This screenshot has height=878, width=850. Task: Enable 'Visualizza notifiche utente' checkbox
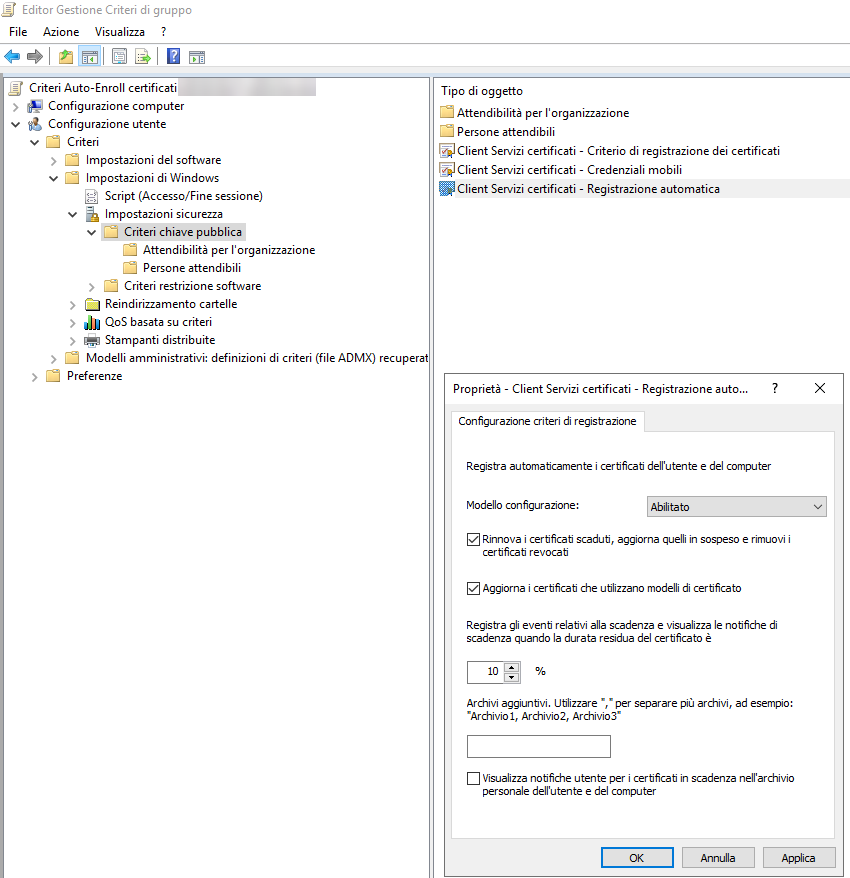(473, 778)
